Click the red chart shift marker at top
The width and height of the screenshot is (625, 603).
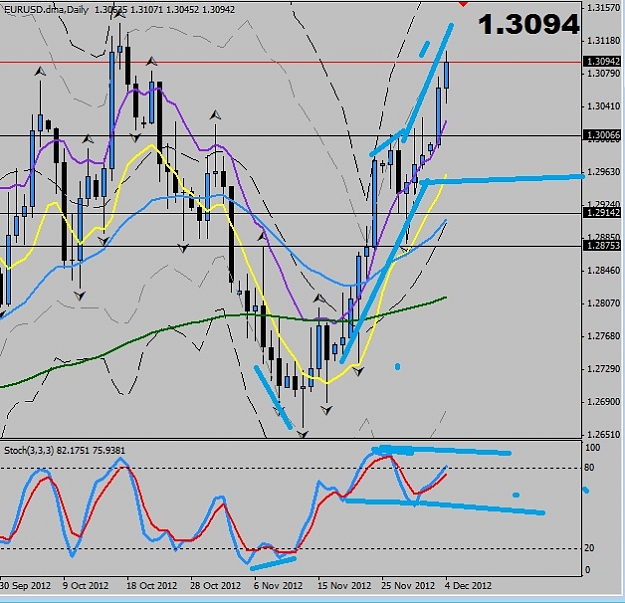tap(463, 4)
